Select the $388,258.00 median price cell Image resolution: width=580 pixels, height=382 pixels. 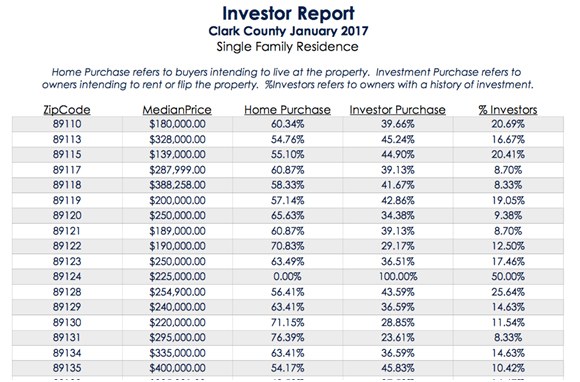[x=177, y=185]
